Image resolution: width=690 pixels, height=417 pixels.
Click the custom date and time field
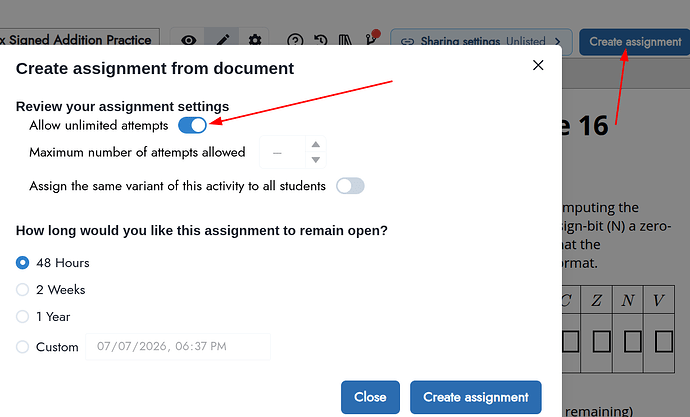click(x=178, y=347)
